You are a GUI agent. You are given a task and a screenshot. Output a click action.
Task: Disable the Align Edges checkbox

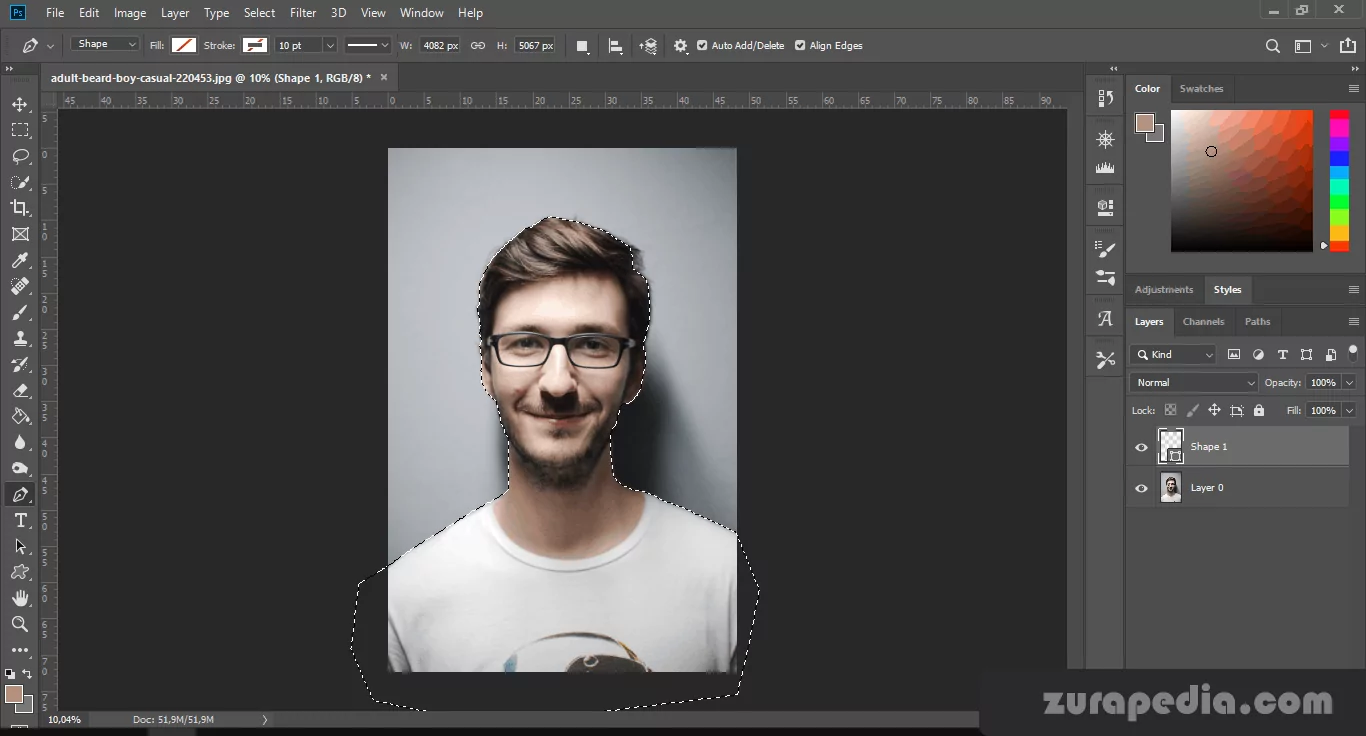pyautogui.click(x=800, y=46)
